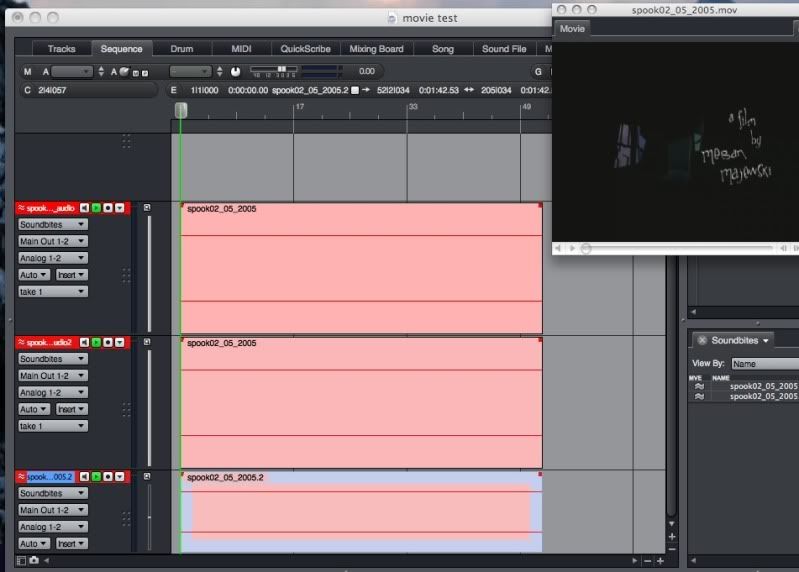Image resolution: width=799 pixels, height=572 pixels.
Task: Toggle the resize icon beside the spook...udio2 volume fader
Action: (x=147, y=342)
